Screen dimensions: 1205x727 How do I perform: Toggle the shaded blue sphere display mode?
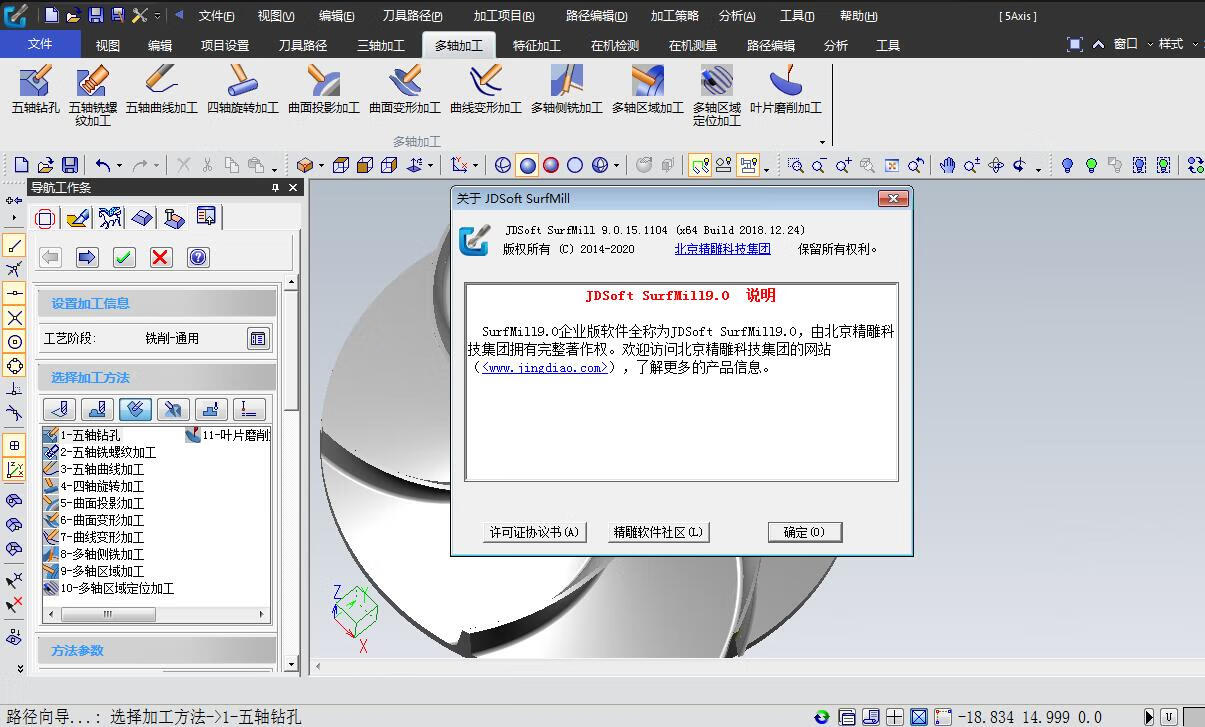tap(527, 165)
